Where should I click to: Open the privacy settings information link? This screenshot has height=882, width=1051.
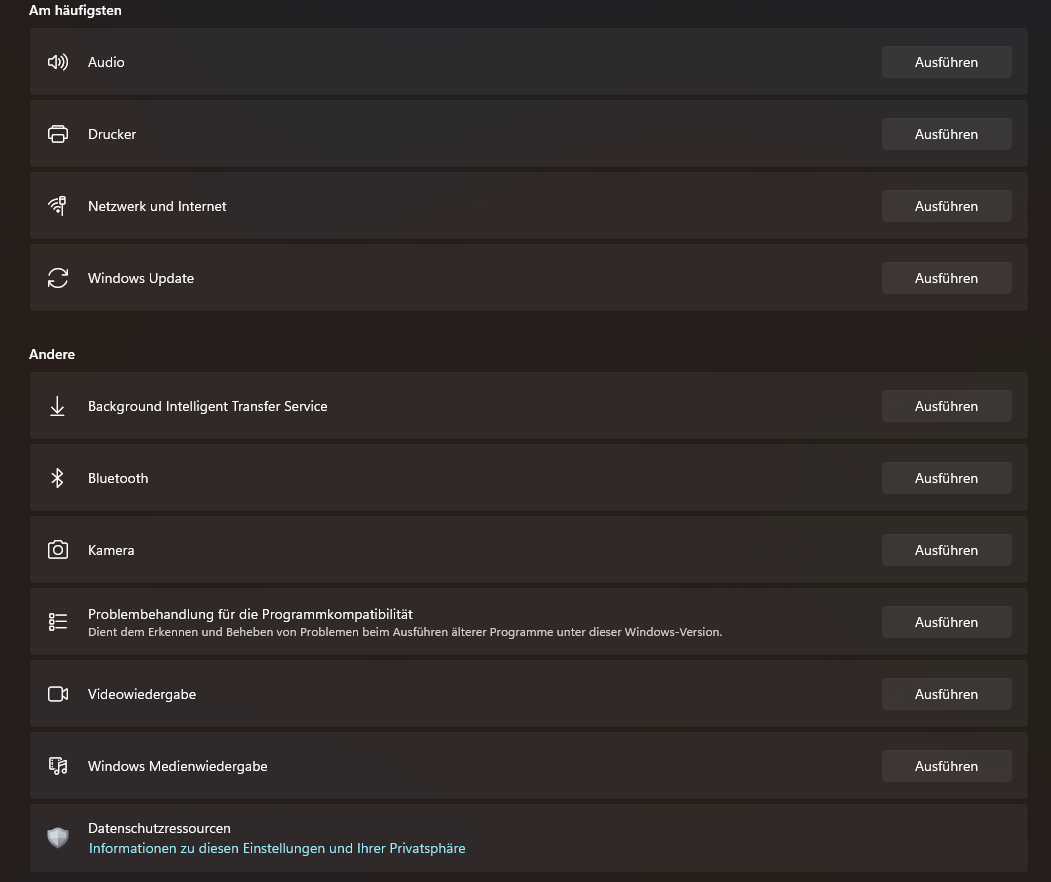(x=277, y=848)
